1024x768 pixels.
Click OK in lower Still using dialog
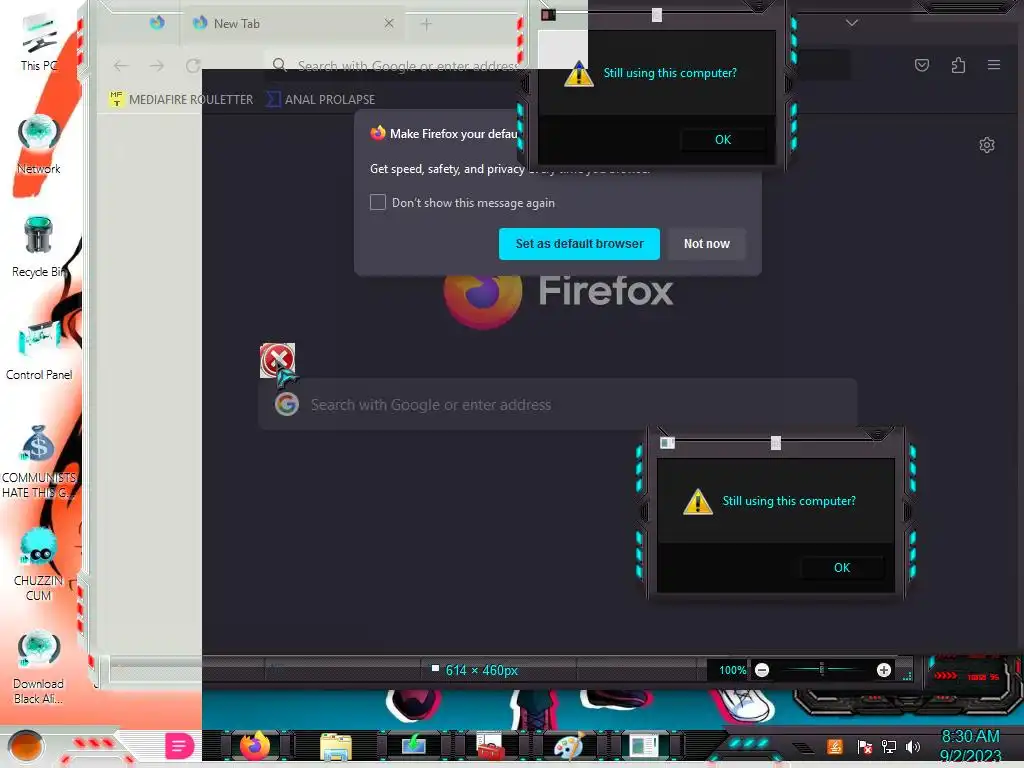point(842,568)
